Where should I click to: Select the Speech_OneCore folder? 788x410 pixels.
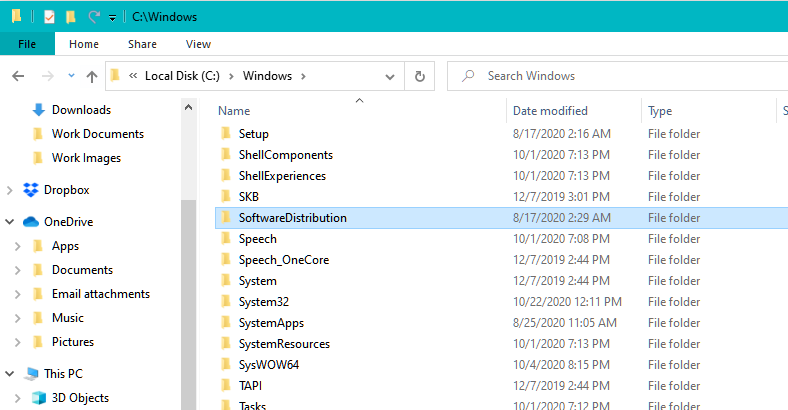click(x=284, y=260)
